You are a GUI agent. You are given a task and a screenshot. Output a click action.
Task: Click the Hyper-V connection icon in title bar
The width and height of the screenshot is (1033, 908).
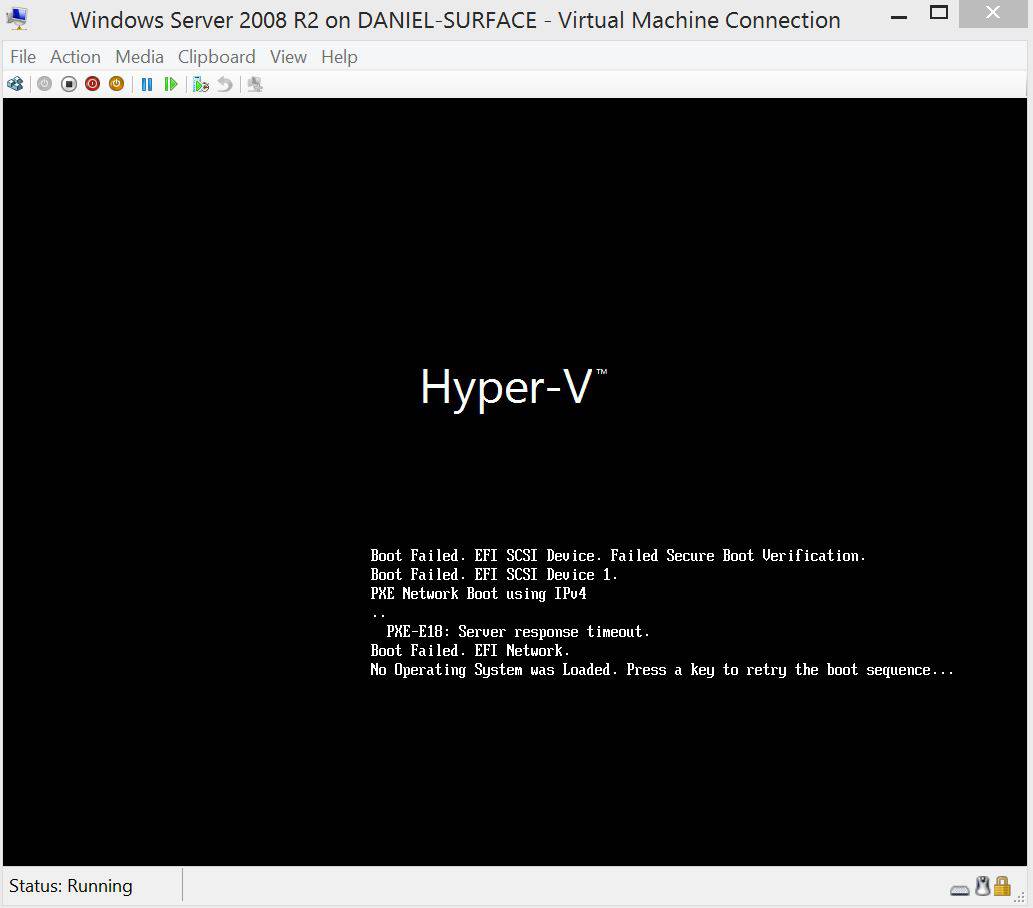pyautogui.click(x=16, y=17)
